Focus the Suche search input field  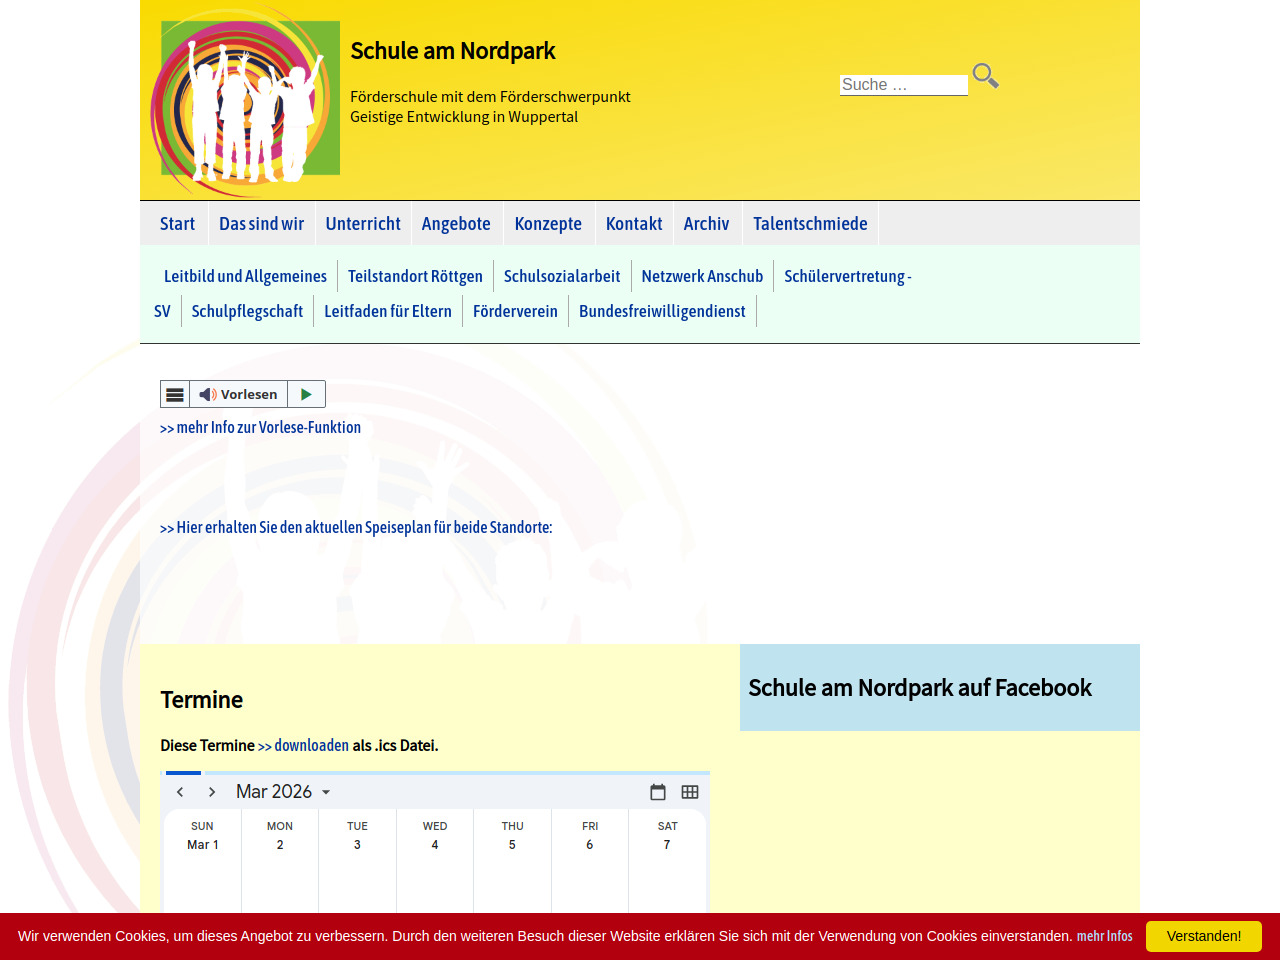(x=903, y=85)
